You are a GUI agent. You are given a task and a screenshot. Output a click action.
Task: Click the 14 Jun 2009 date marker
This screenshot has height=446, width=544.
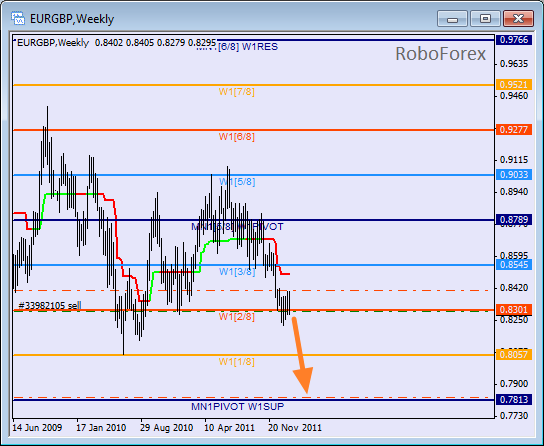(37, 428)
